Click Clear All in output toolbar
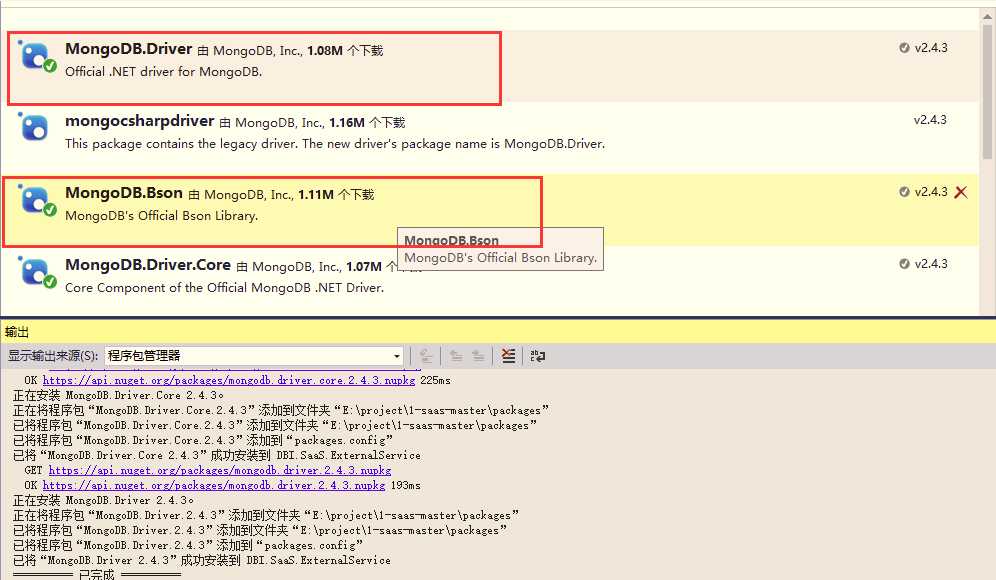This screenshot has width=996, height=580. (508, 356)
